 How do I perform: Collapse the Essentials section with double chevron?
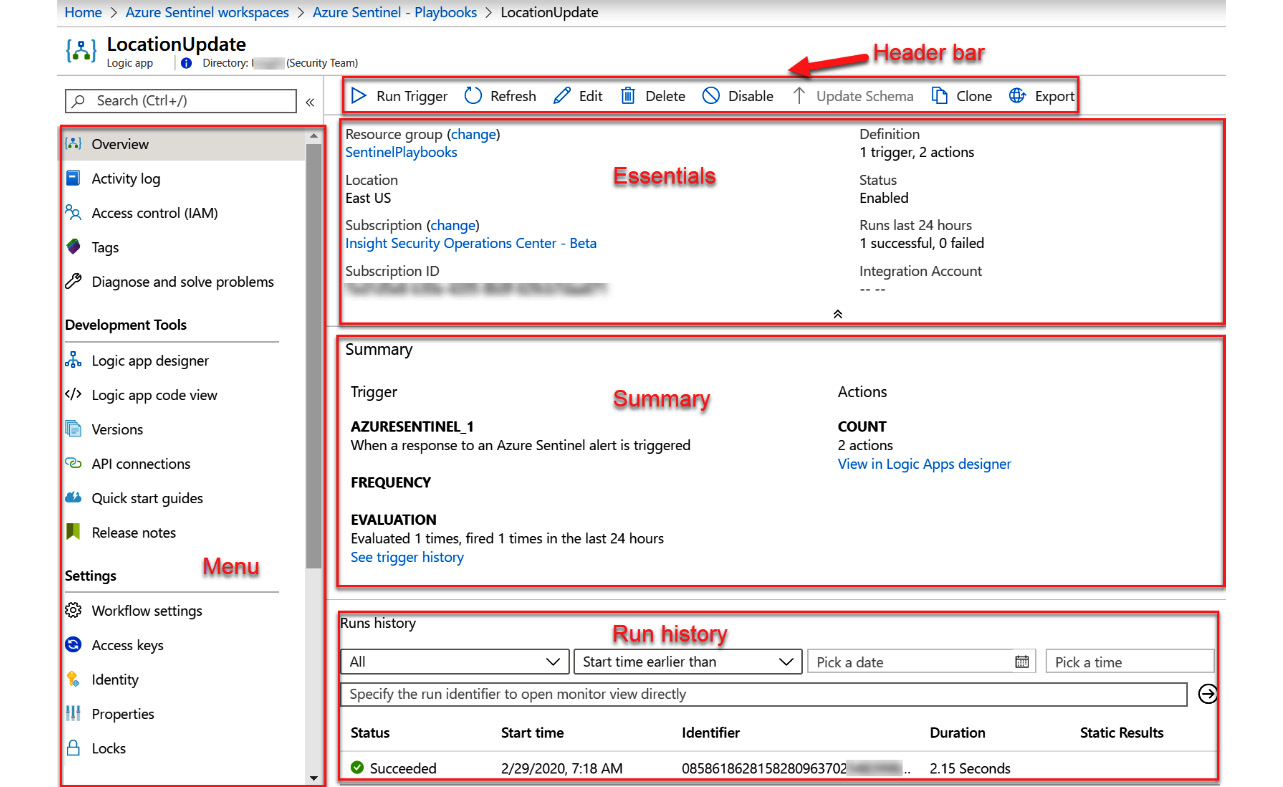pos(838,314)
